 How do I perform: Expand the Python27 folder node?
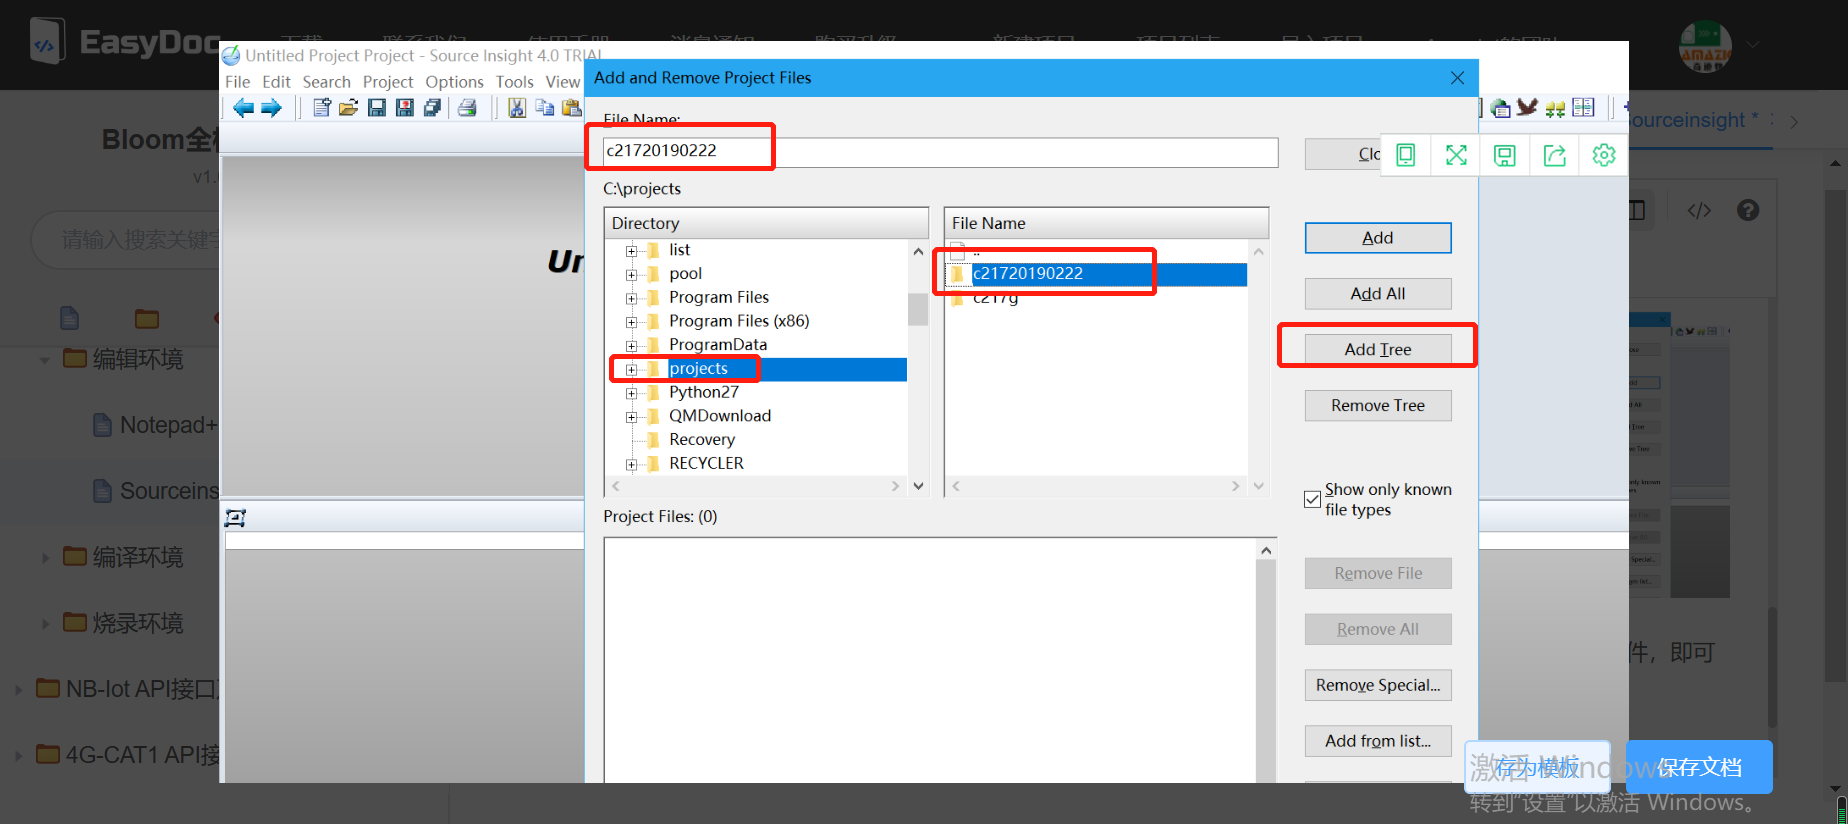[631, 394]
